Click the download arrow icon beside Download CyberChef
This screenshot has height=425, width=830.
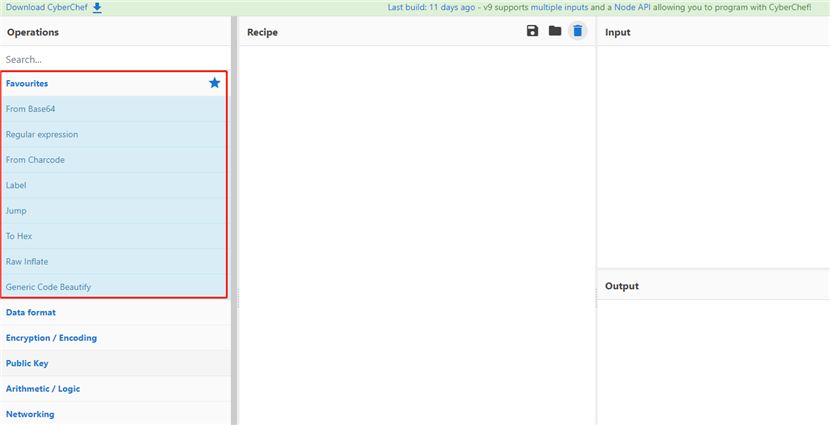[97, 8]
